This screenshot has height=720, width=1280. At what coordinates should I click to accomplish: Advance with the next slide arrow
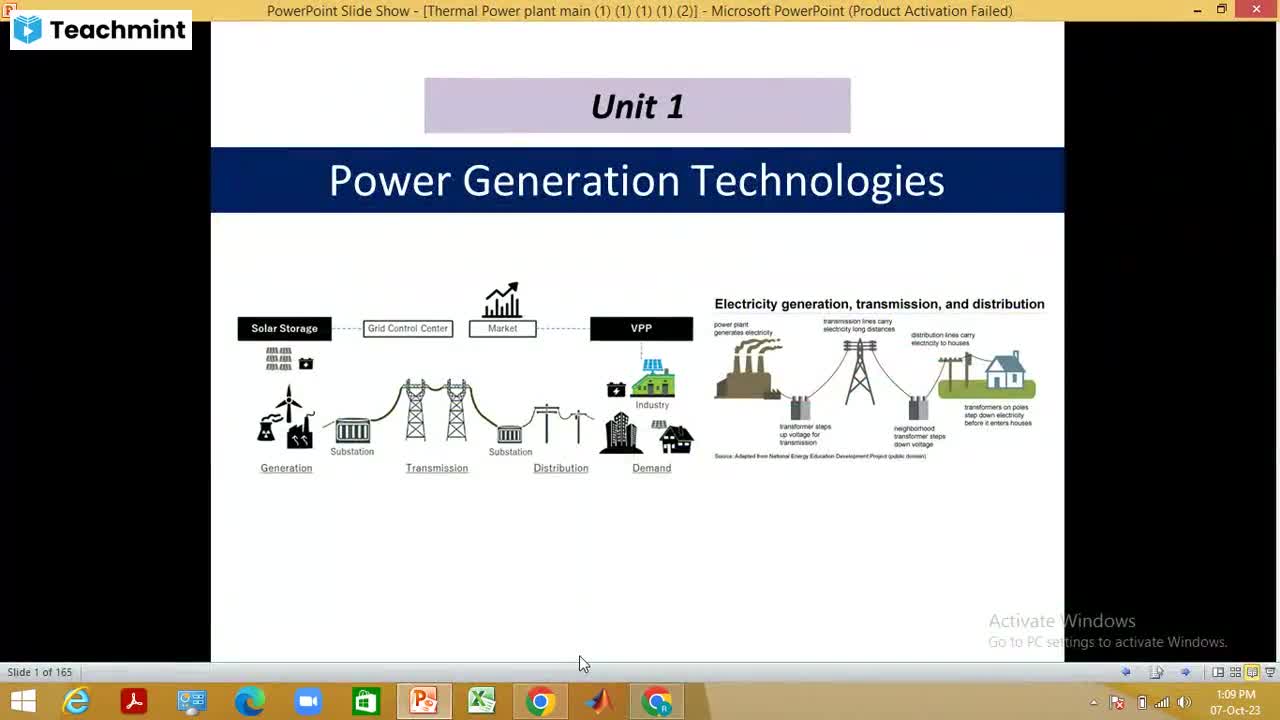(x=1185, y=672)
